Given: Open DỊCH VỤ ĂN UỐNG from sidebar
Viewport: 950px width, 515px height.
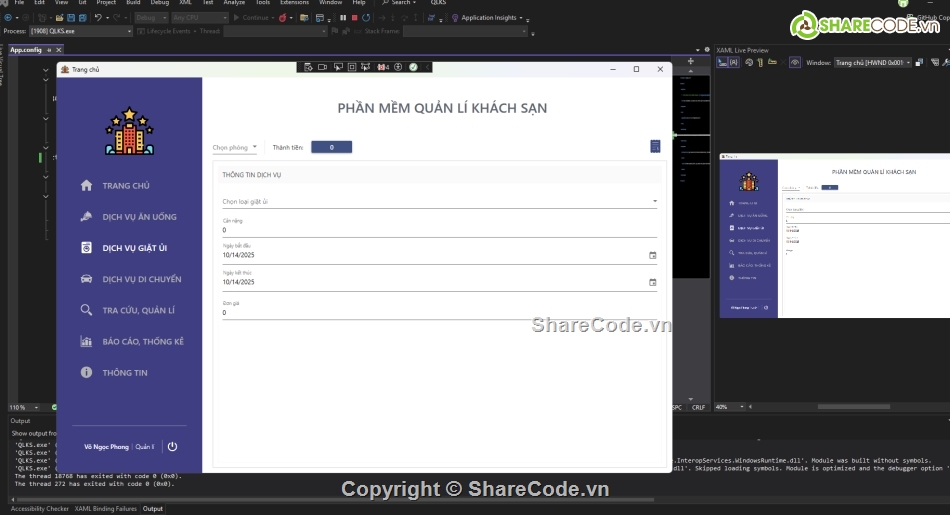Looking at the screenshot, I should pyautogui.click(x=139, y=217).
